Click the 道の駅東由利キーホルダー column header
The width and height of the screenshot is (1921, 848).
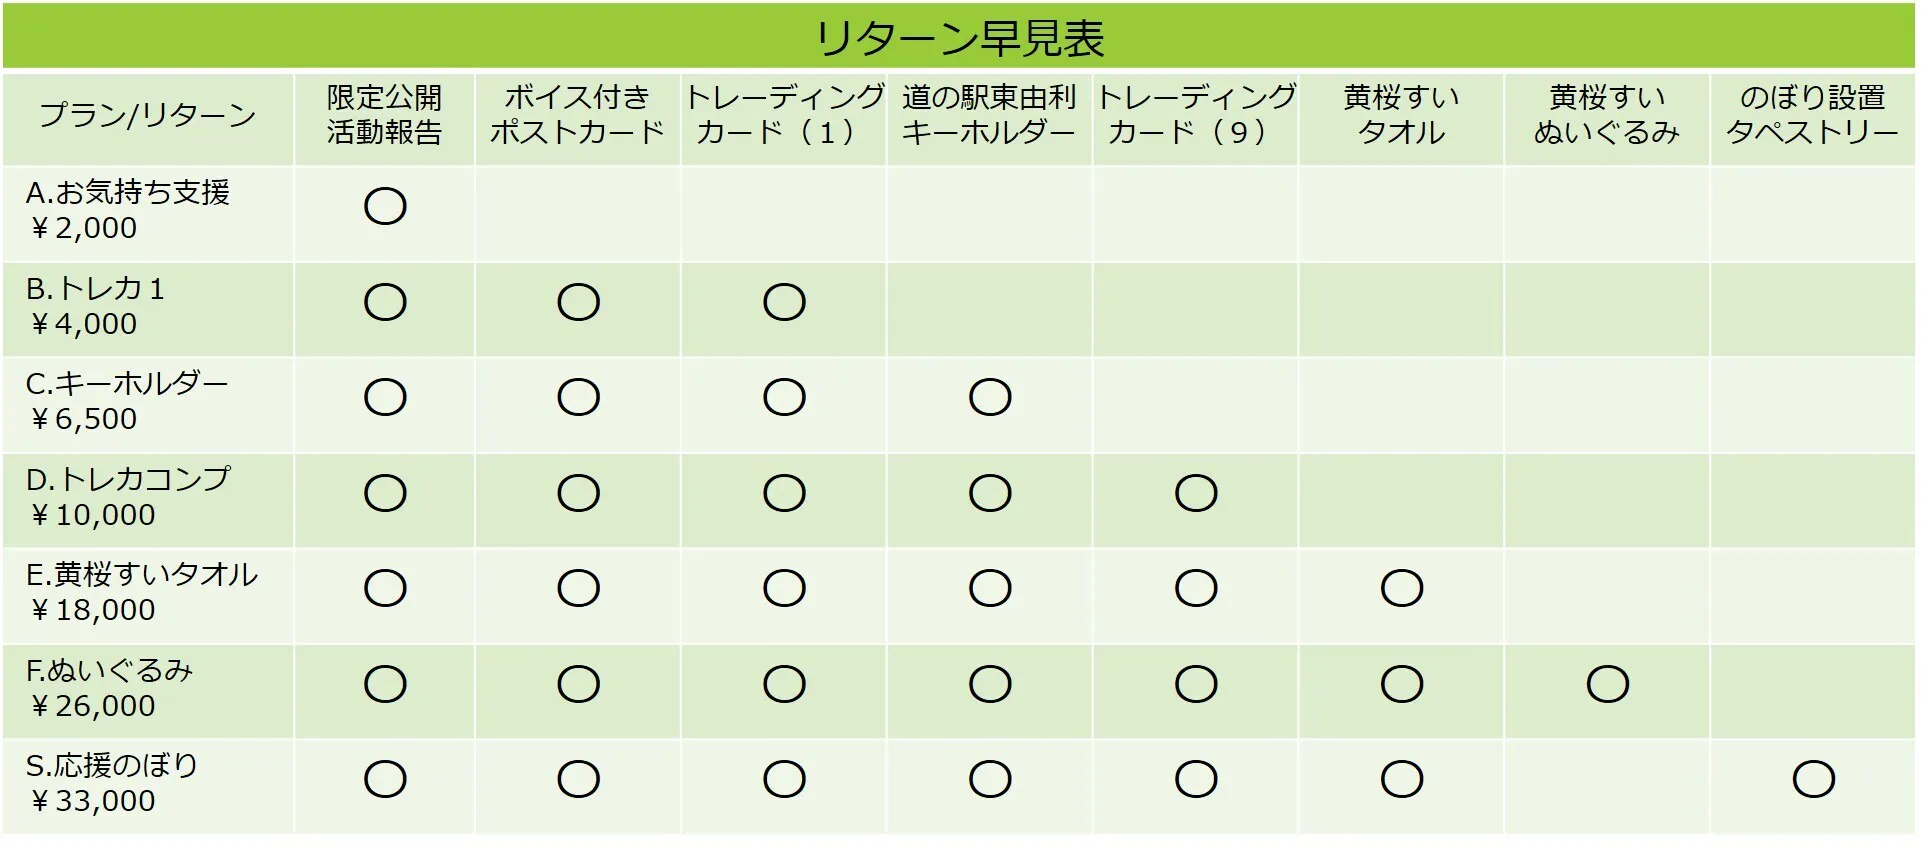(x=989, y=116)
